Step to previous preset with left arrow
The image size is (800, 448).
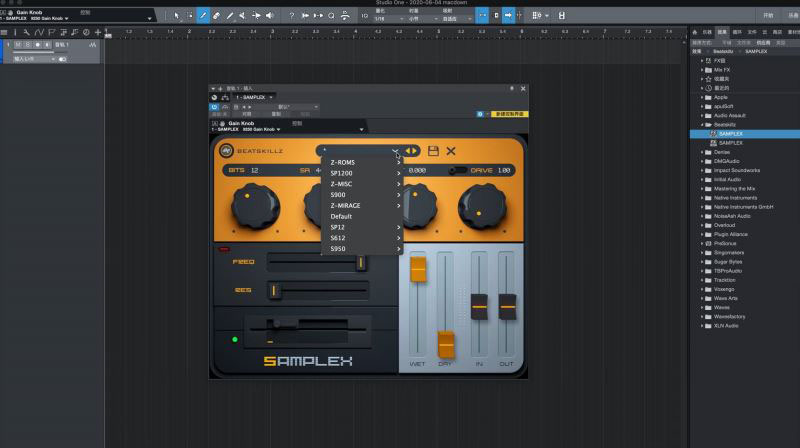408,151
